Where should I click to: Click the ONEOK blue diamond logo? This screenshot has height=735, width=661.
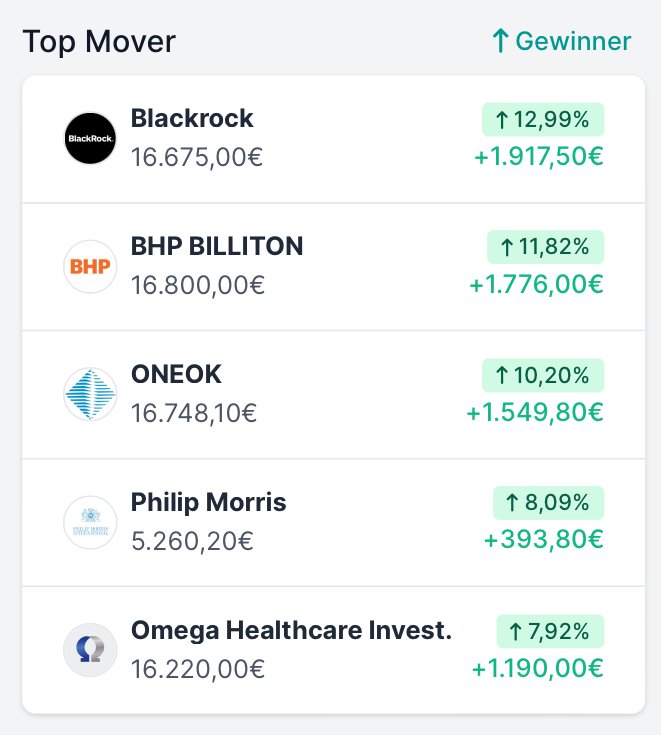coord(90,394)
